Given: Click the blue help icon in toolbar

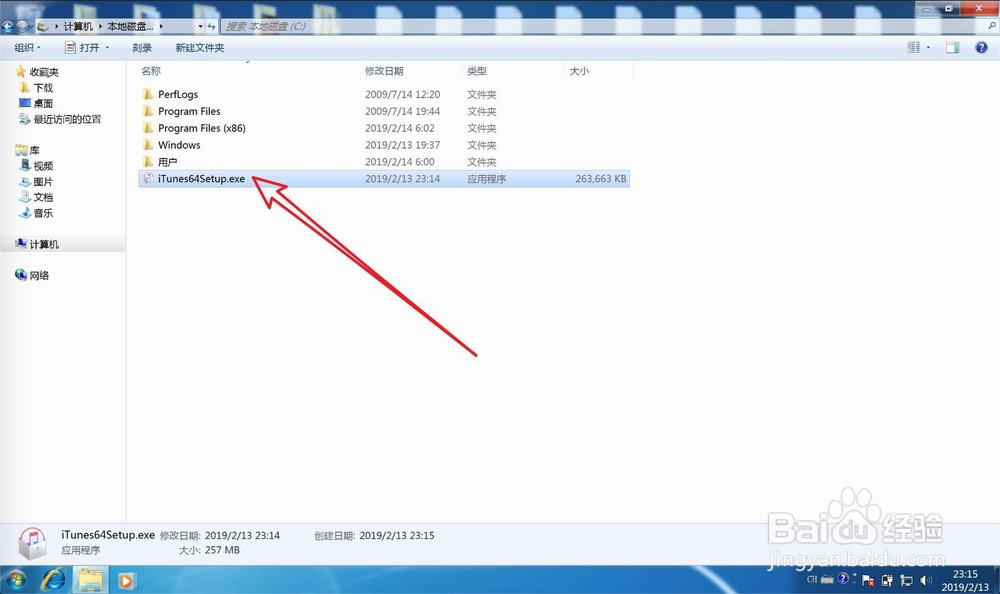Looking at the screenshot, I should pyautogui.click(x=981, y=48).
